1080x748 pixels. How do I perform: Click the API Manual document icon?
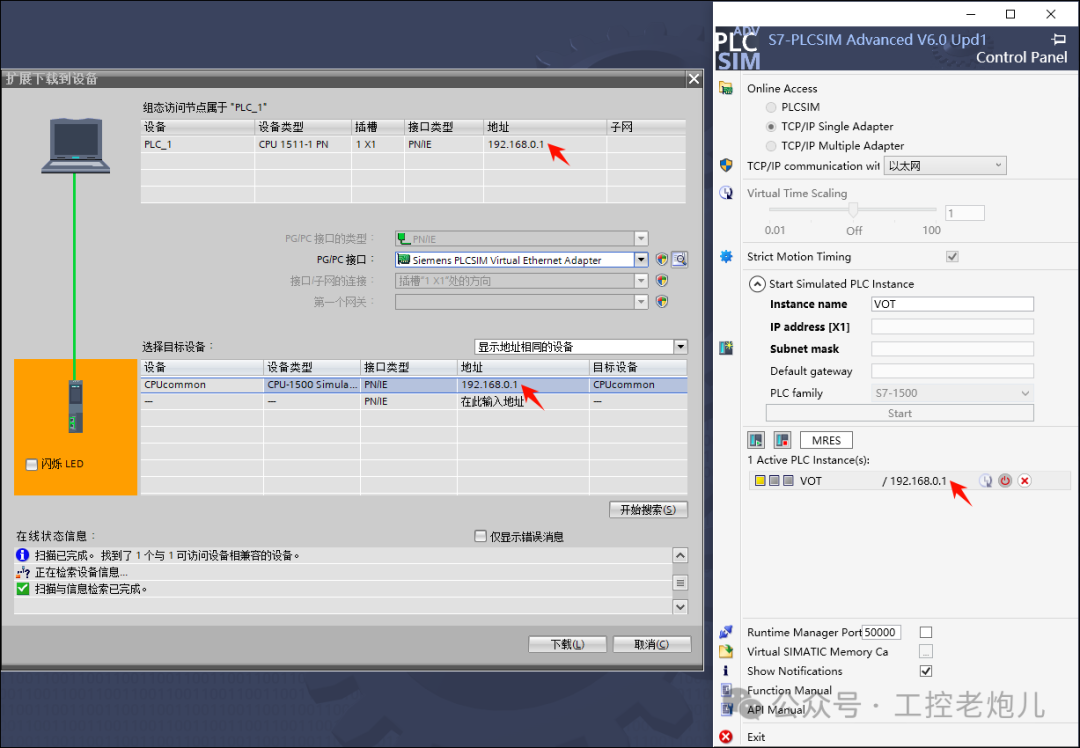[726, 709]
